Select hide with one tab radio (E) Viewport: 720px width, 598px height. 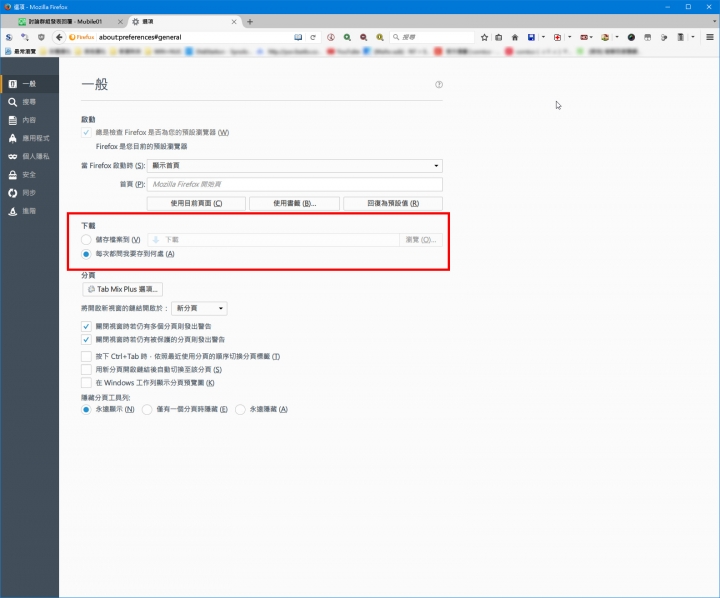click(147, 409)
